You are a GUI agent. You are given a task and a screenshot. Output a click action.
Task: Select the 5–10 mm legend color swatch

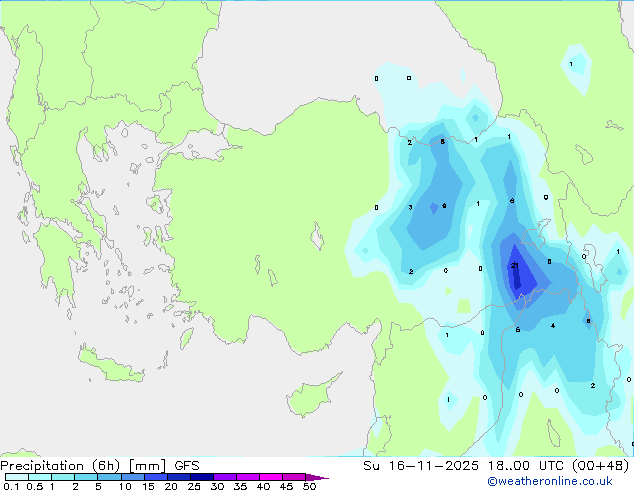coord(109,477)
